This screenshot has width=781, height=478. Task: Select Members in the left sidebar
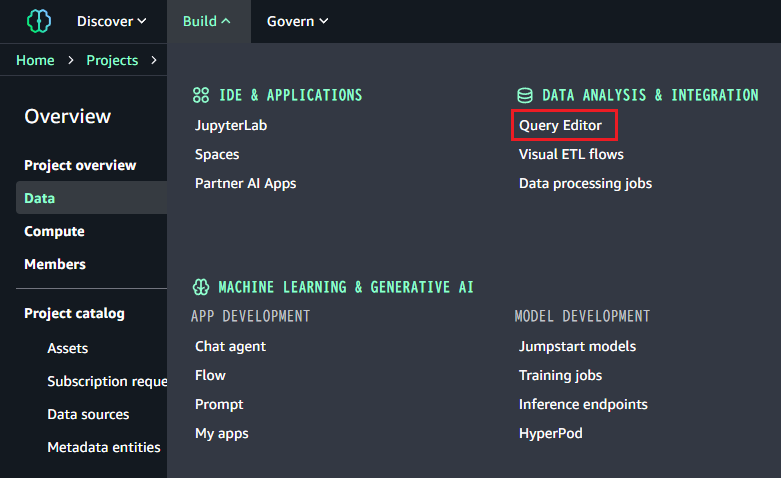point(55,265)
